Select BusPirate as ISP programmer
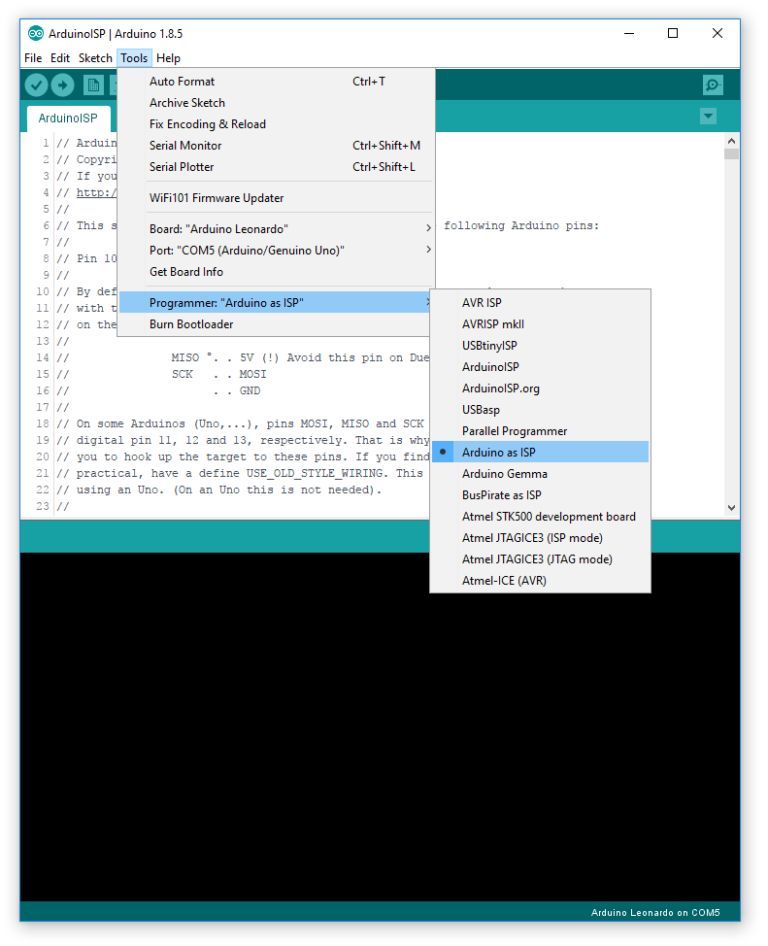This screenshot has height=946, width=768. (541, 495)
